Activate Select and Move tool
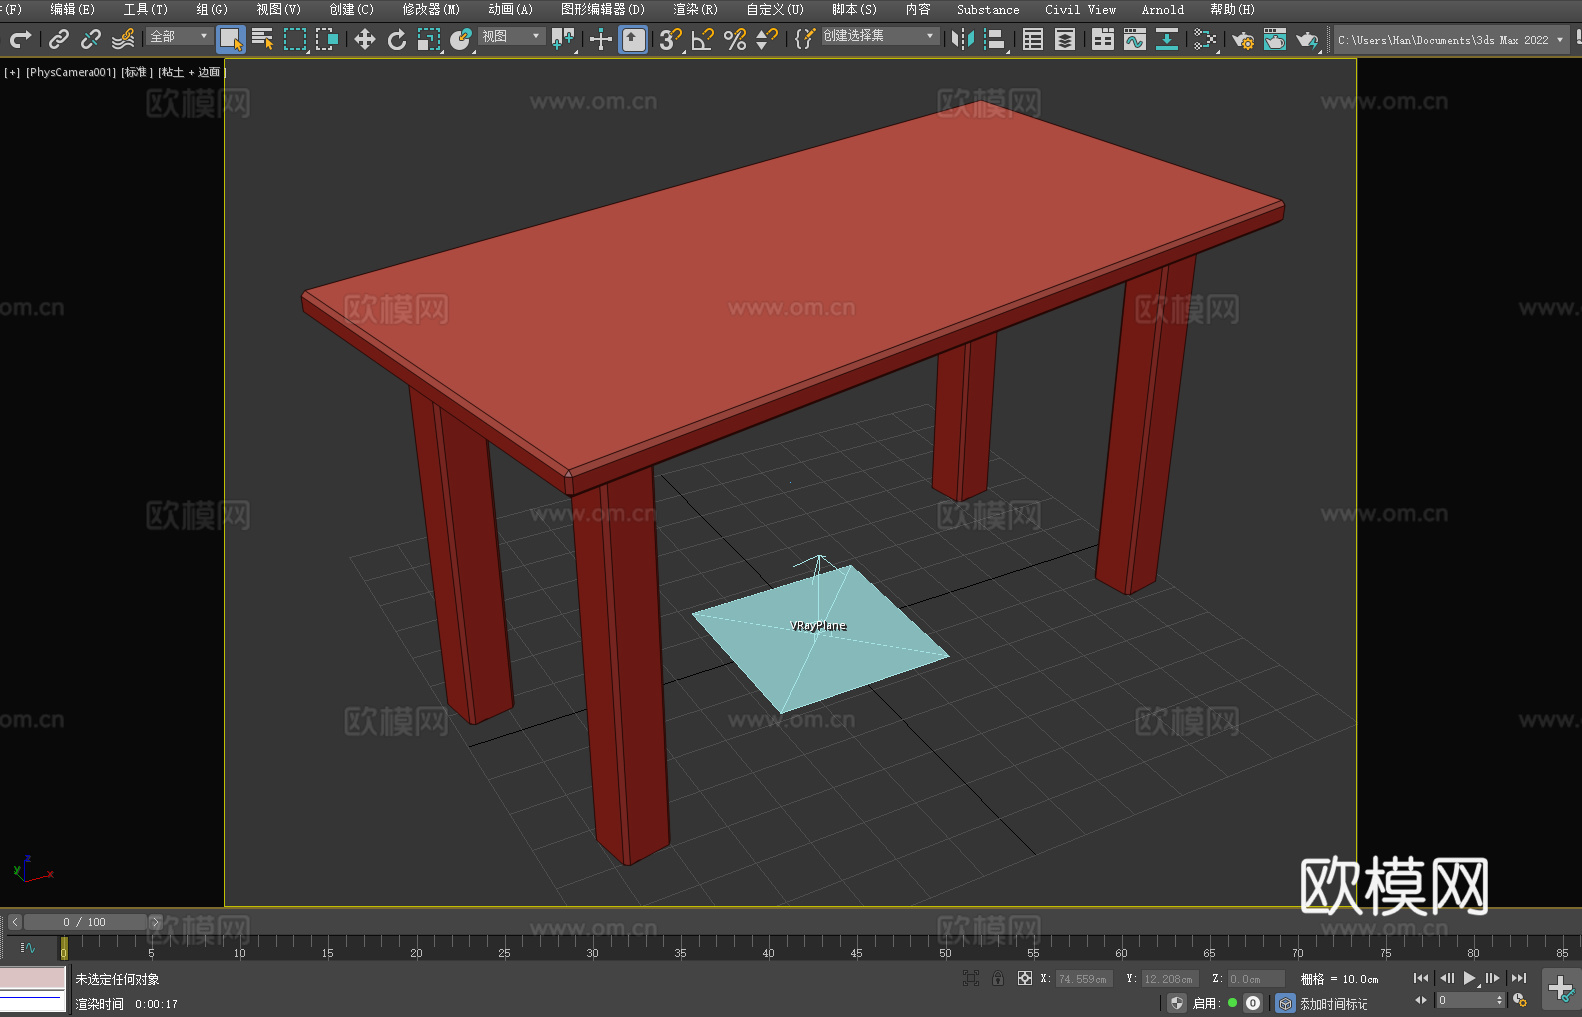 pyautogui.click(x=365, y=39)
